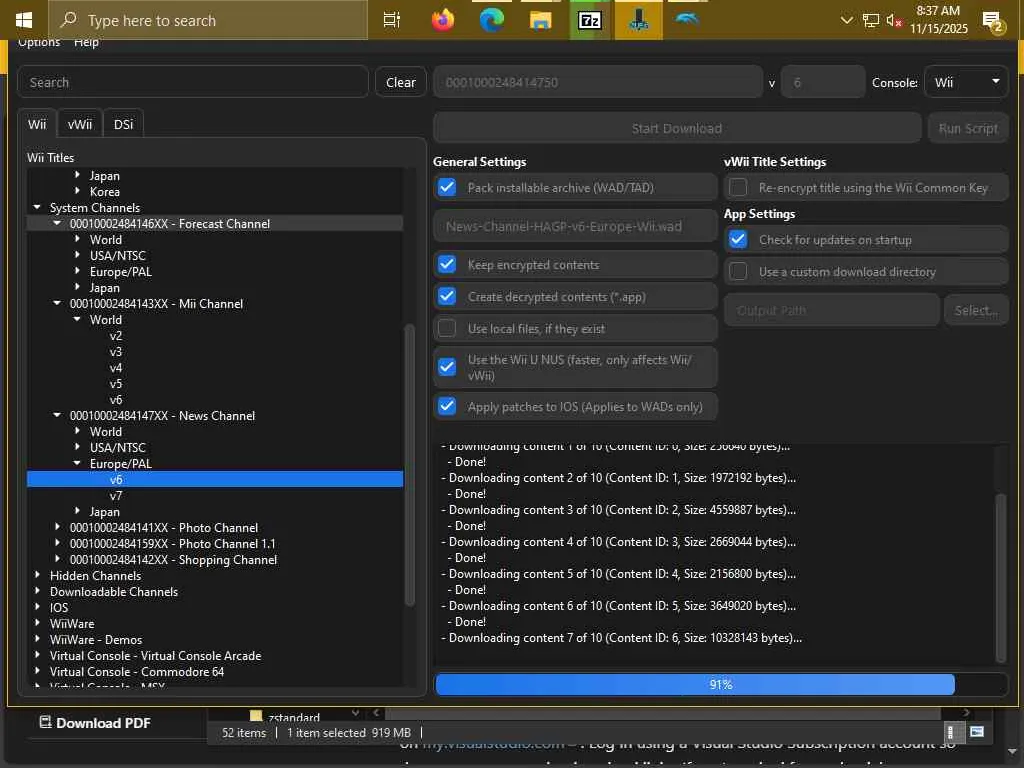
Task: Open 7-Zip from the taskbar
Action: point(590,20)
